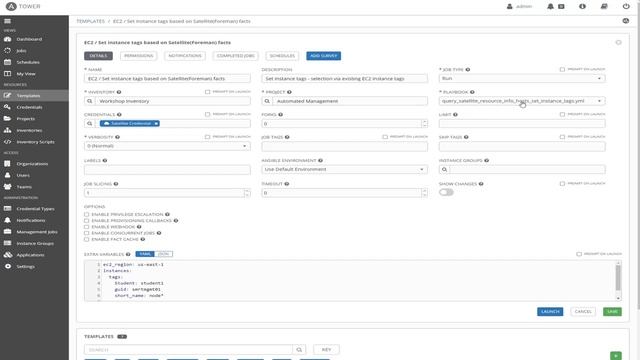Select YAML format for extra variables
Viewport: 640px width, 360px height.
tap(145, 254)
